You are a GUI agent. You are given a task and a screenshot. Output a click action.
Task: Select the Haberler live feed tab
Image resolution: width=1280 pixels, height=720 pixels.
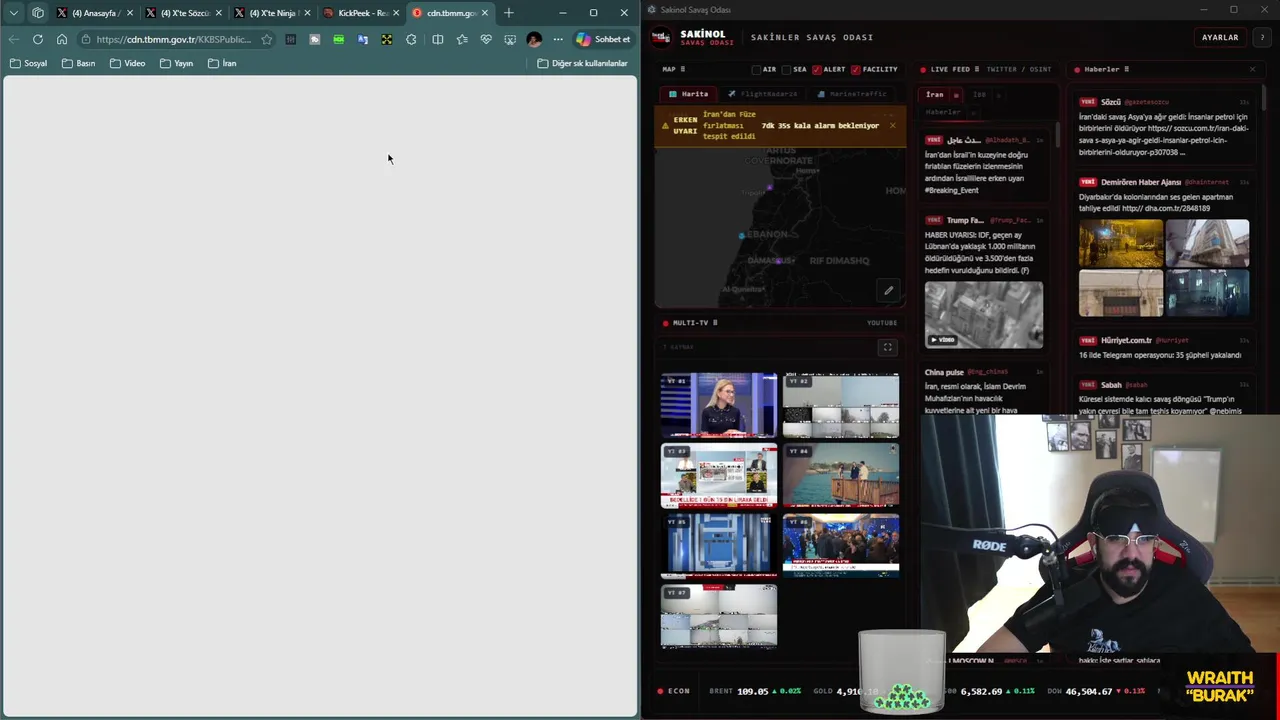point(942,112)
